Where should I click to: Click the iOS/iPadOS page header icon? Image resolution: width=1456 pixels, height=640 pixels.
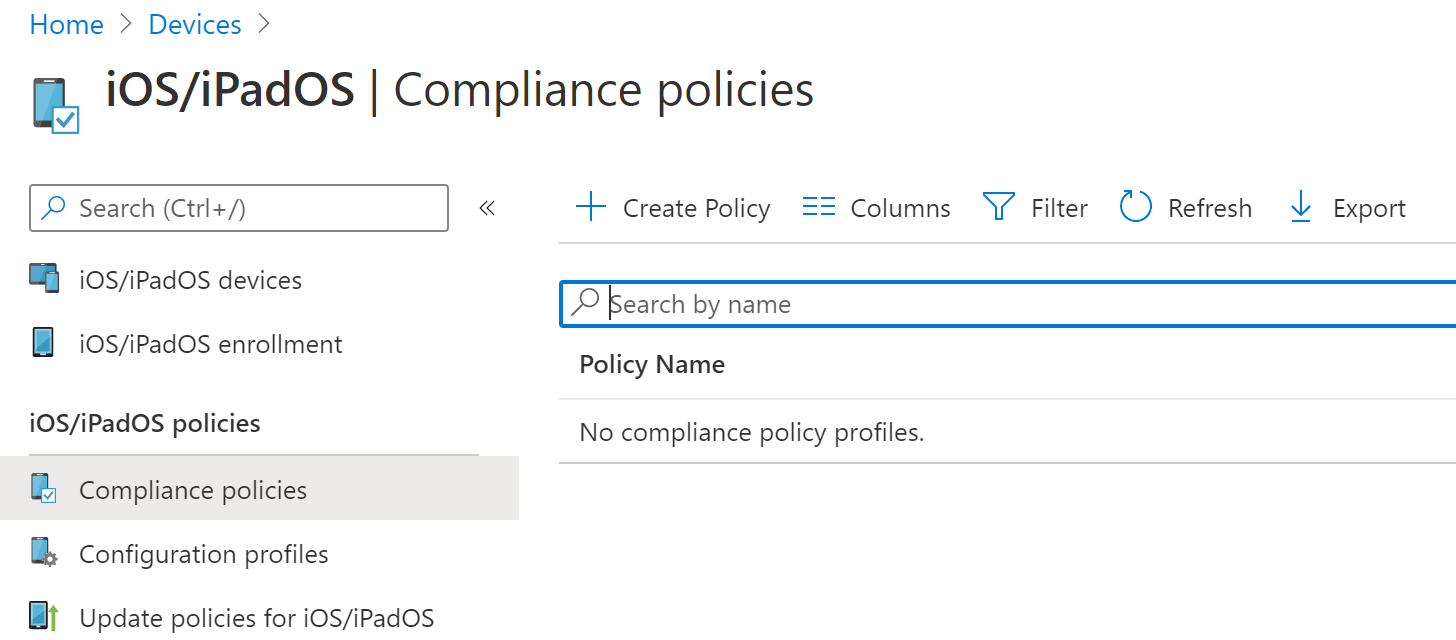click(x=55, y=105)
